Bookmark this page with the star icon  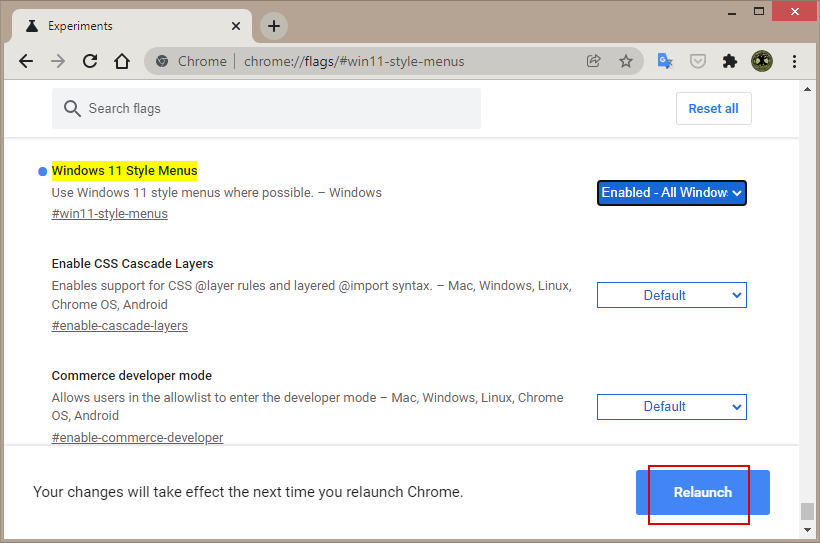point(625,61)
